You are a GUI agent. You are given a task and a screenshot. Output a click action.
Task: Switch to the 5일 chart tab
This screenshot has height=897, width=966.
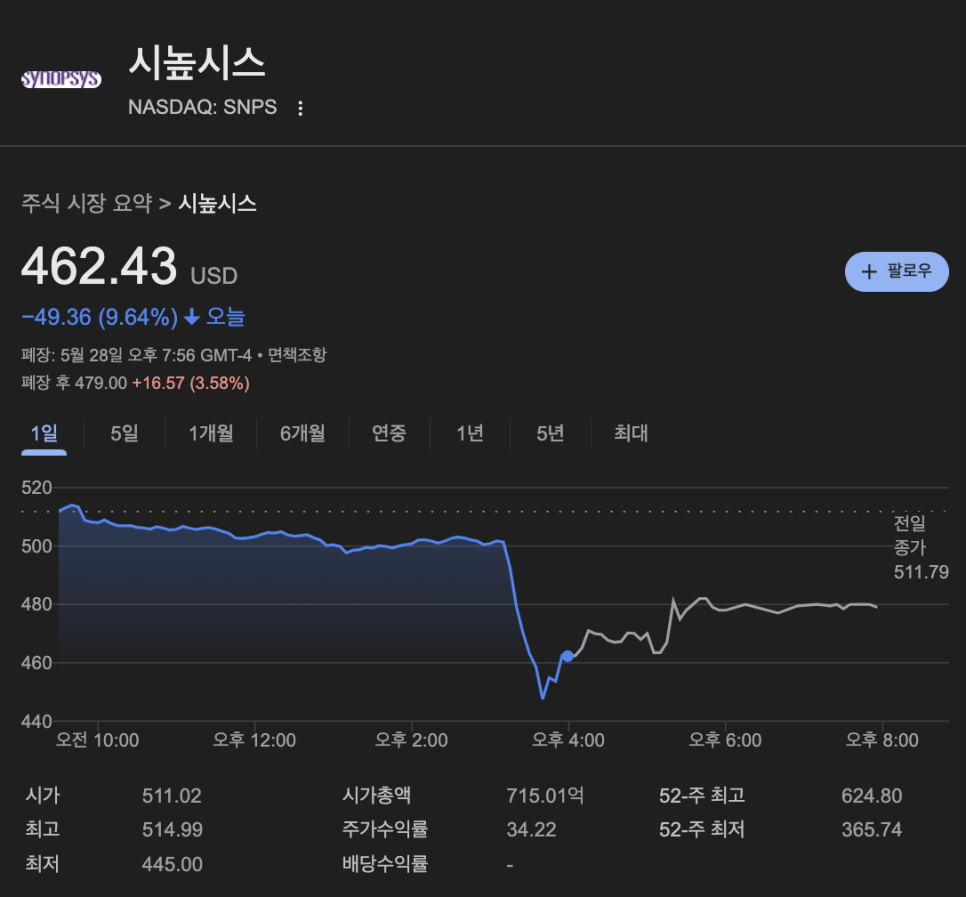coord(124,433)
